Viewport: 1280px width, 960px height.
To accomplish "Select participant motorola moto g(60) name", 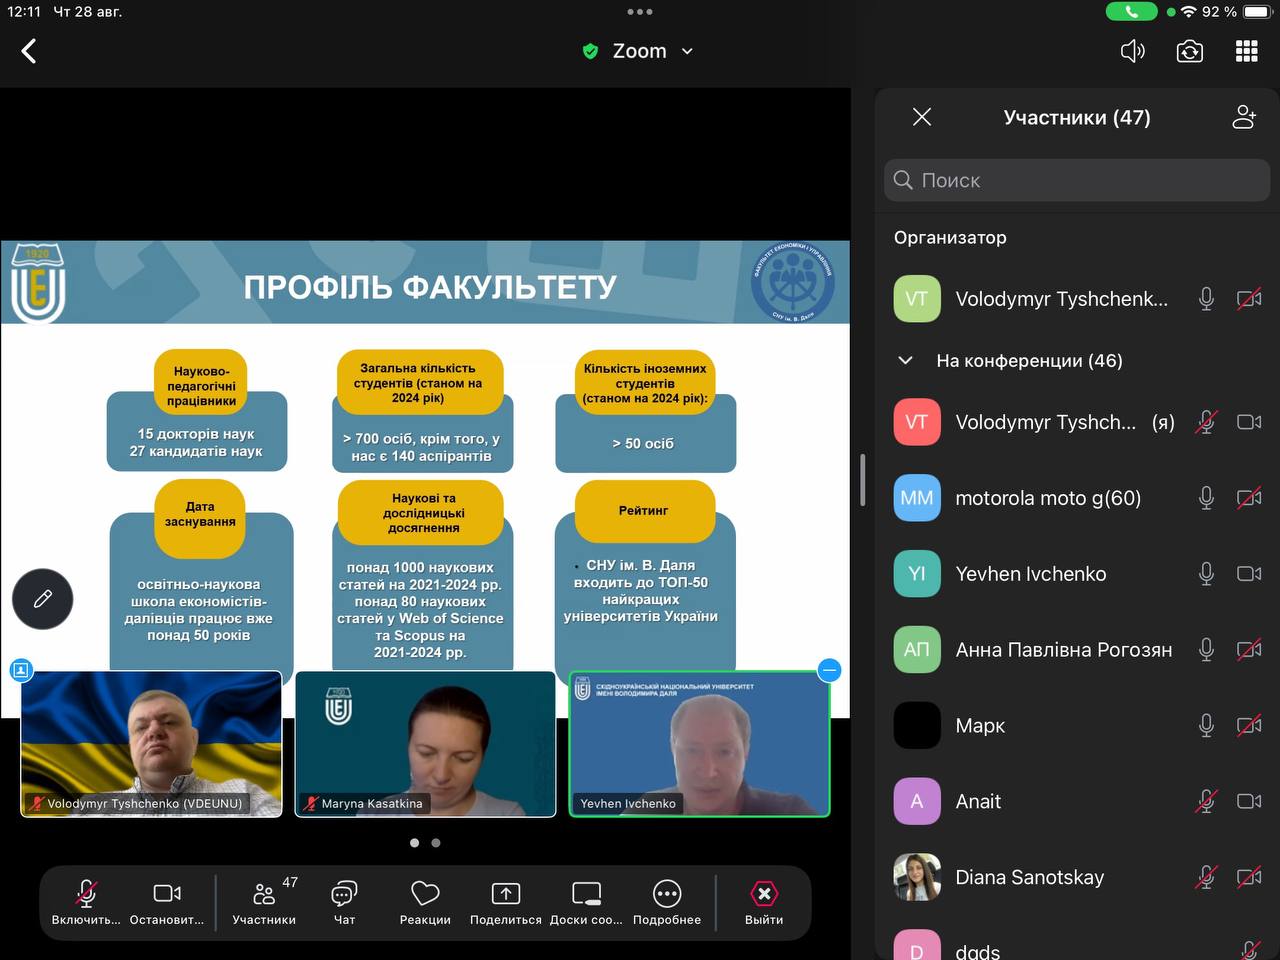I will 1048,498.
